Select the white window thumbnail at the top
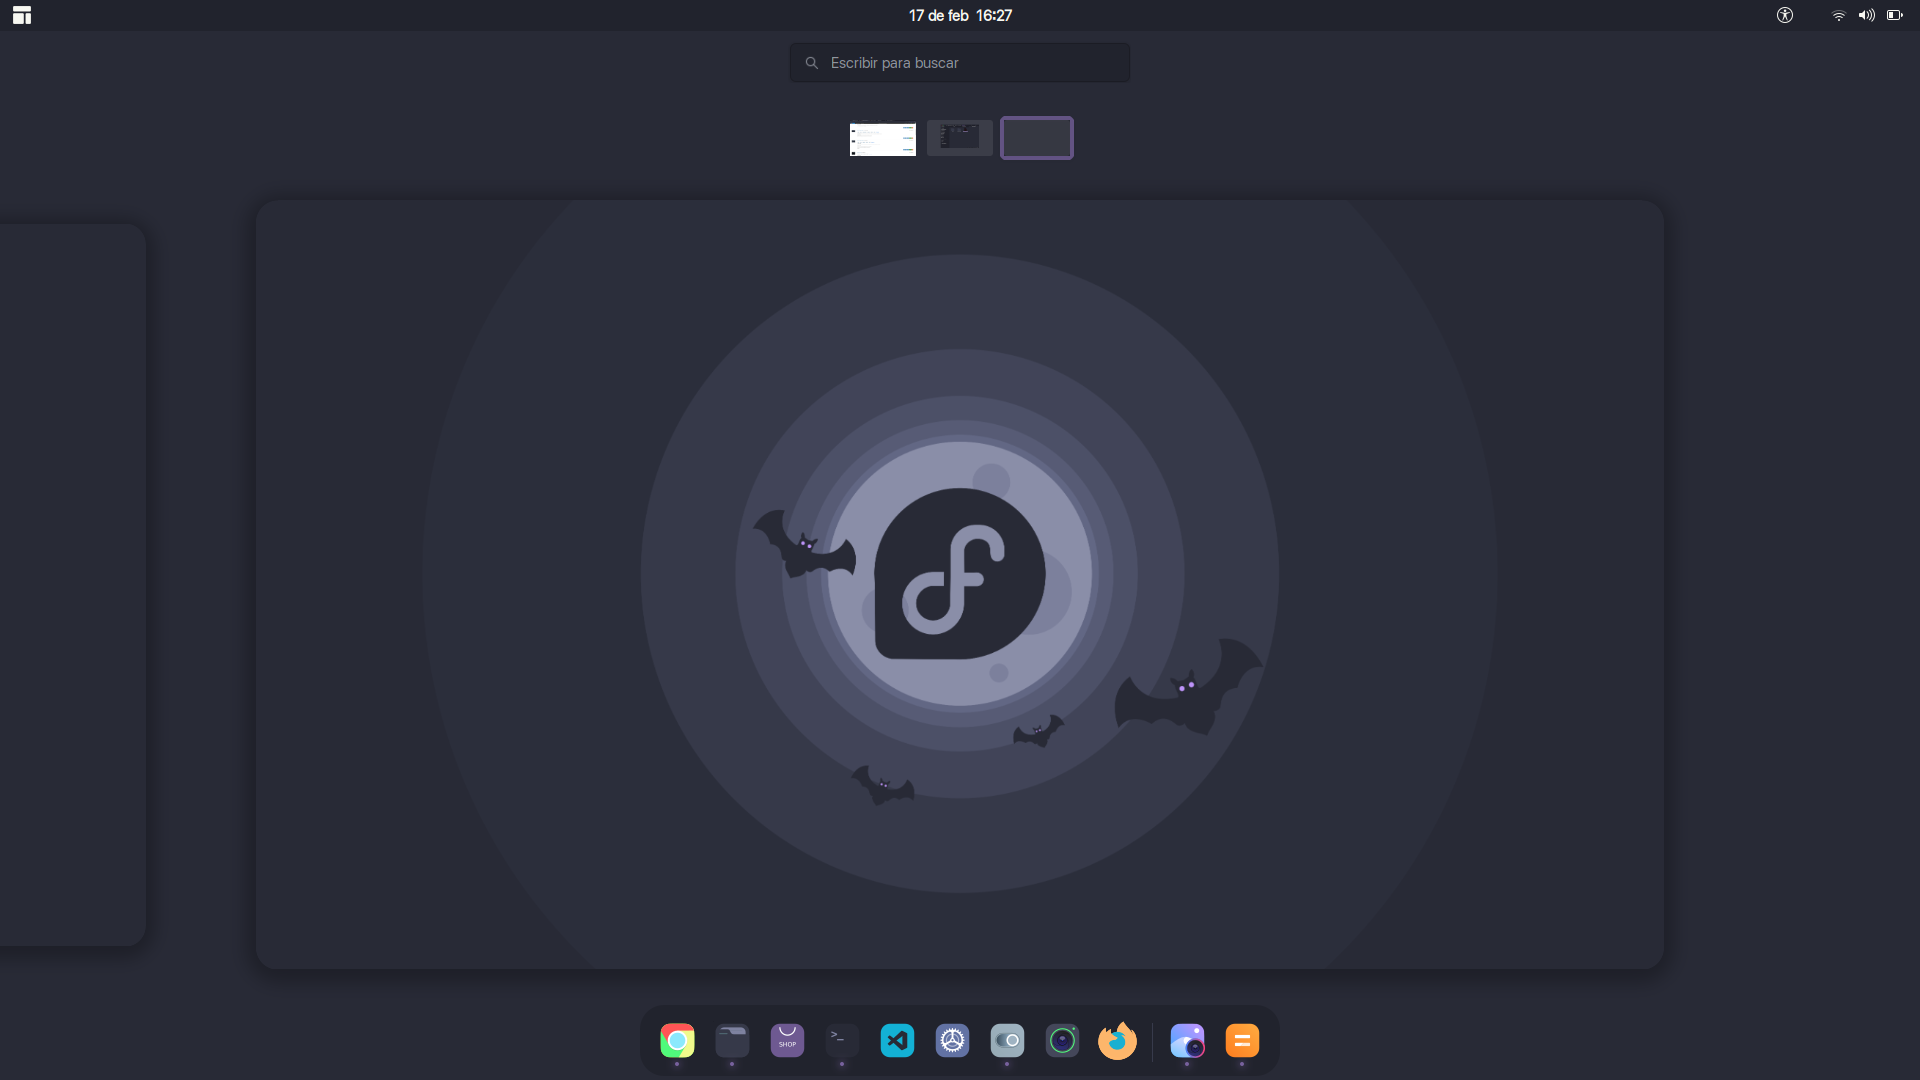This screenshot has width=1920, height=1080. [882, 139]
